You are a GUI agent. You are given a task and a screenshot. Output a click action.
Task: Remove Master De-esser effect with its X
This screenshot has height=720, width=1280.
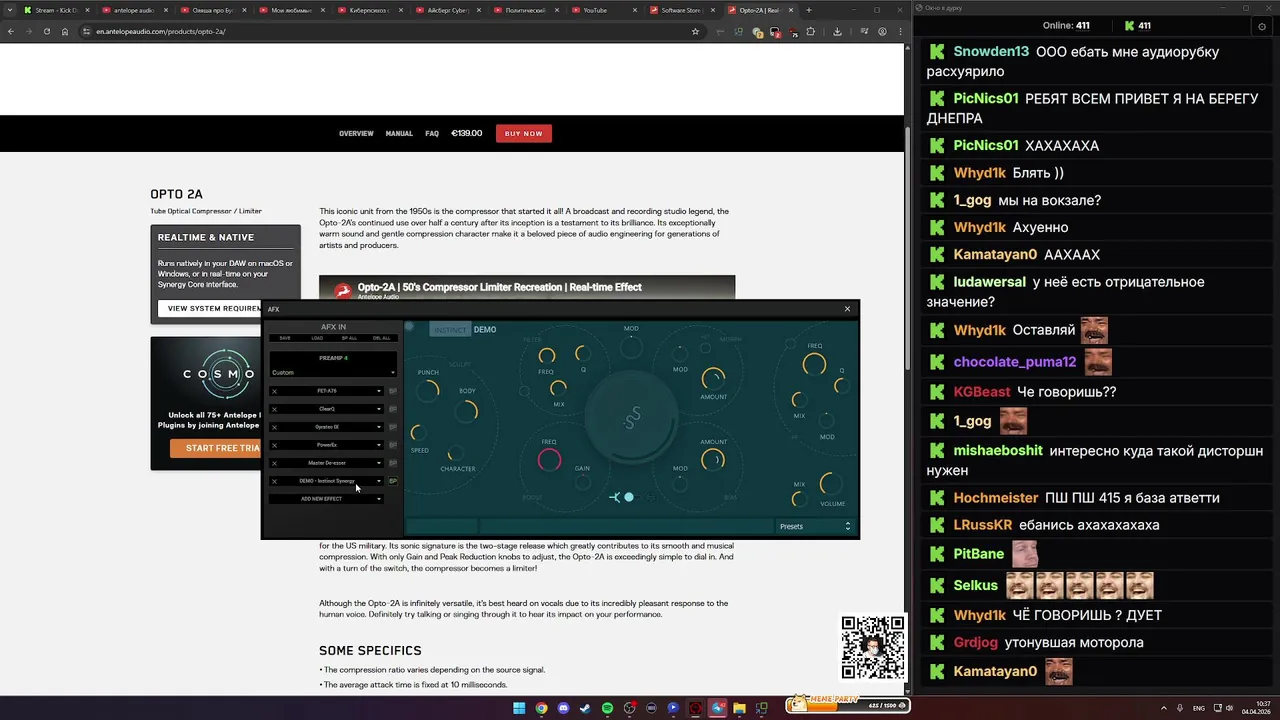coord(275,463)
